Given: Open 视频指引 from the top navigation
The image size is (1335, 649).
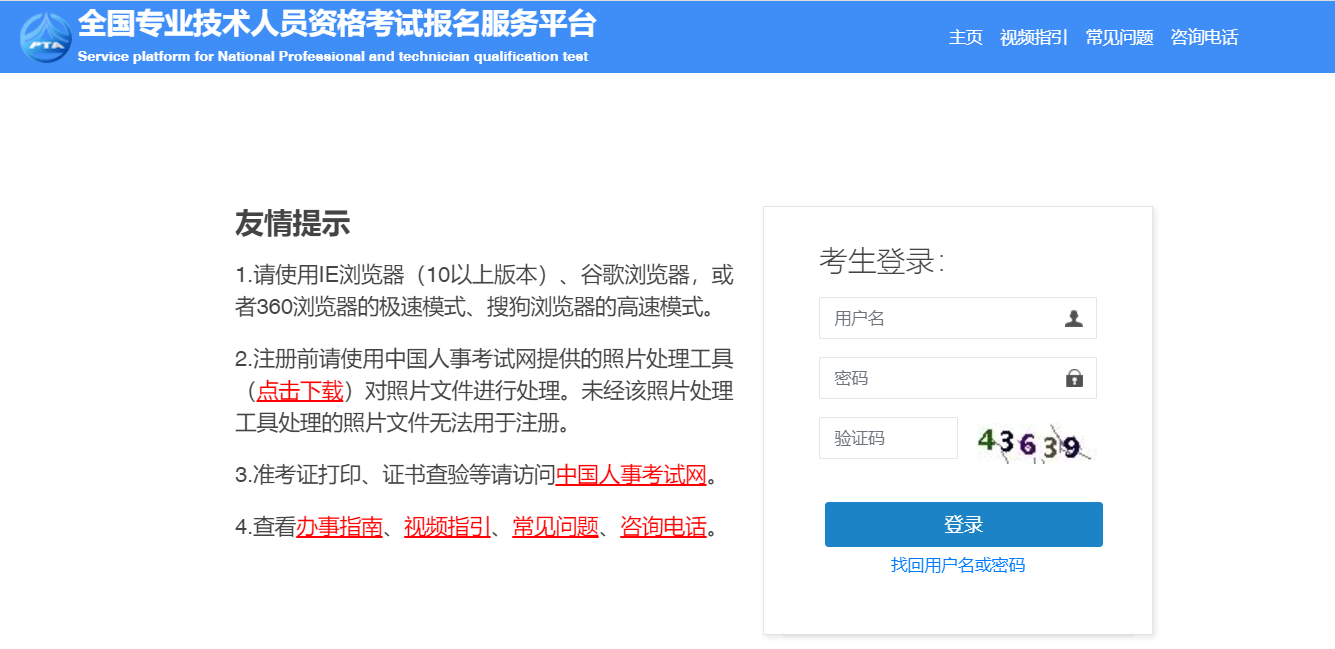Looking at the screenshot, I should tap(1033, 36).
